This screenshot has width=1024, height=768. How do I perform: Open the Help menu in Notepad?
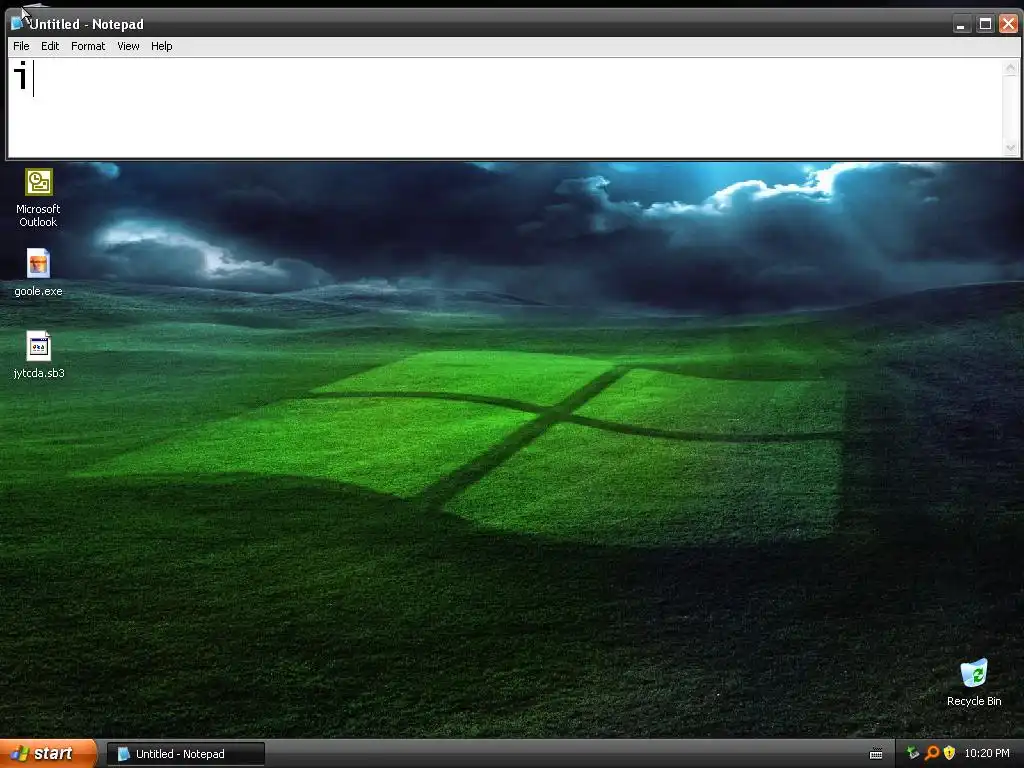pyautogui.click(x=161, y=46)
